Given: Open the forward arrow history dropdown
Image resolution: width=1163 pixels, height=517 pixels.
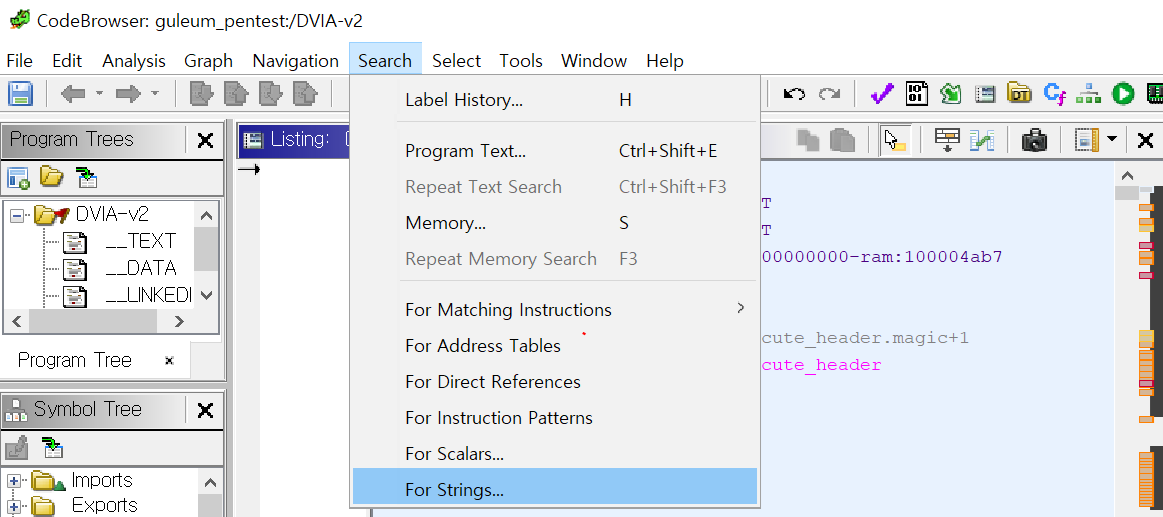Looking at the screenshot, I should click(x=155, y=94).
